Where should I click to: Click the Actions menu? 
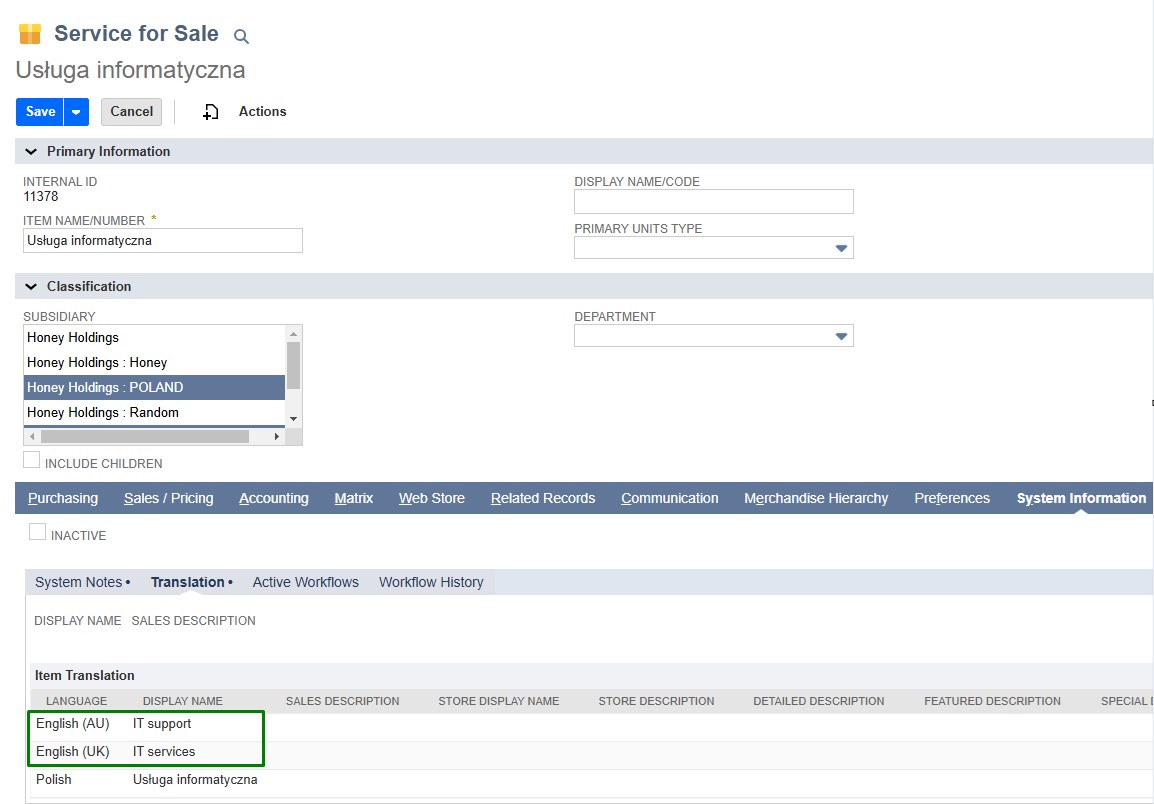pos(262,112)
